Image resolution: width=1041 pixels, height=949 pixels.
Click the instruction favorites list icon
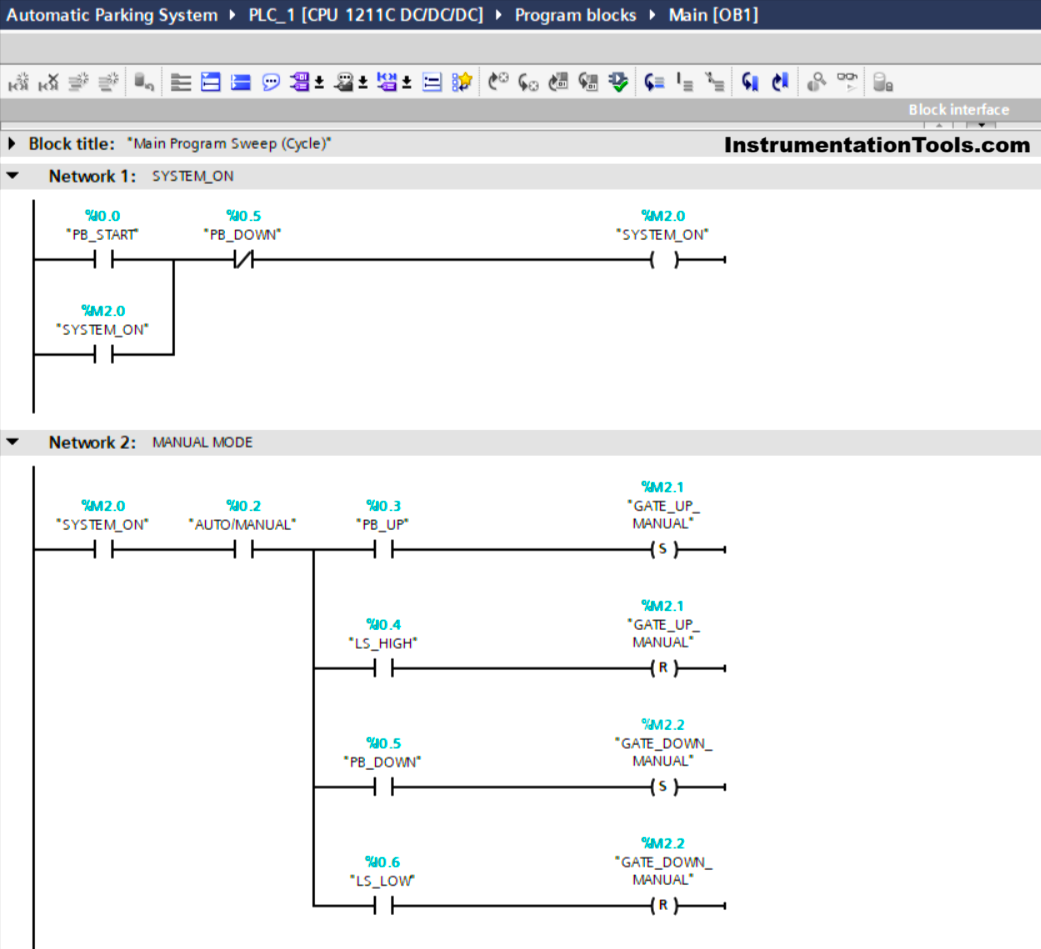432,82
